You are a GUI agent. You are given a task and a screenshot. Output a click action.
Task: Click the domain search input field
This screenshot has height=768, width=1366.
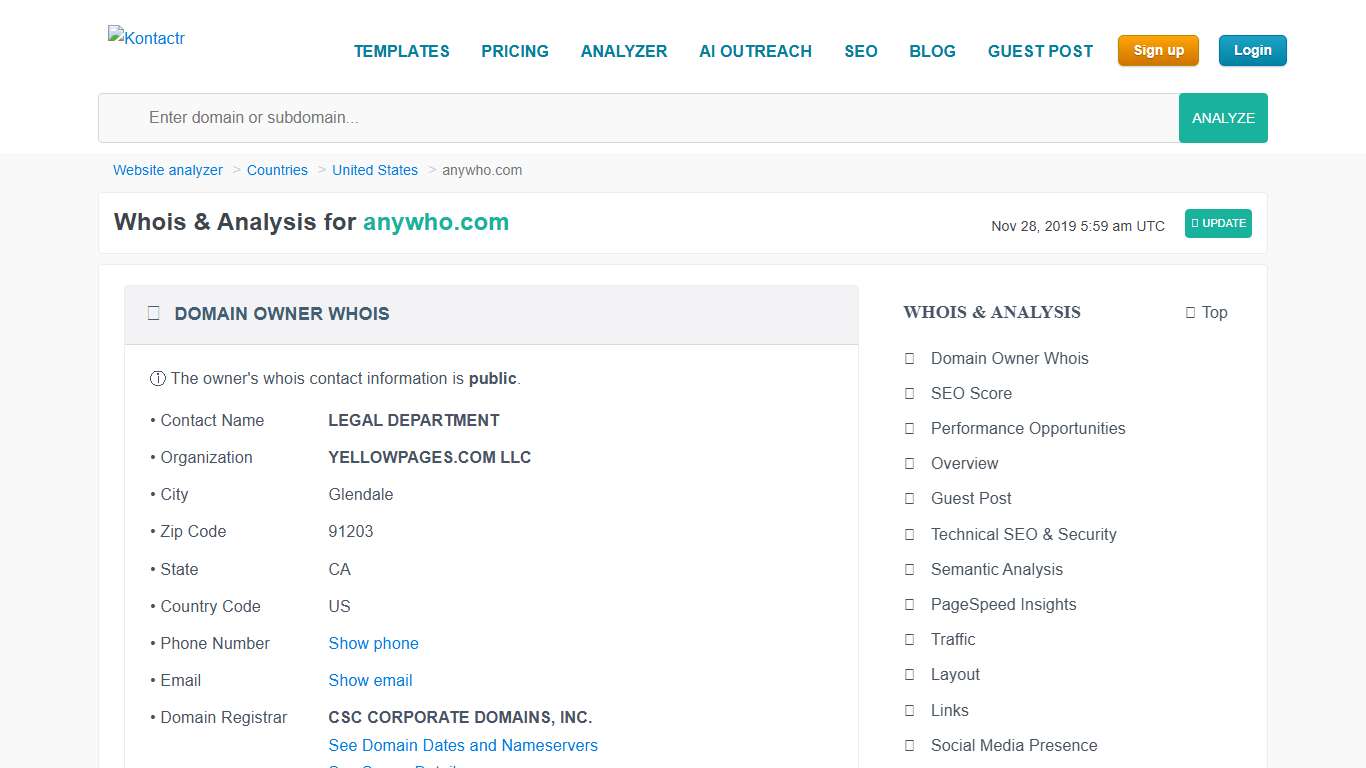coord(600,117)
